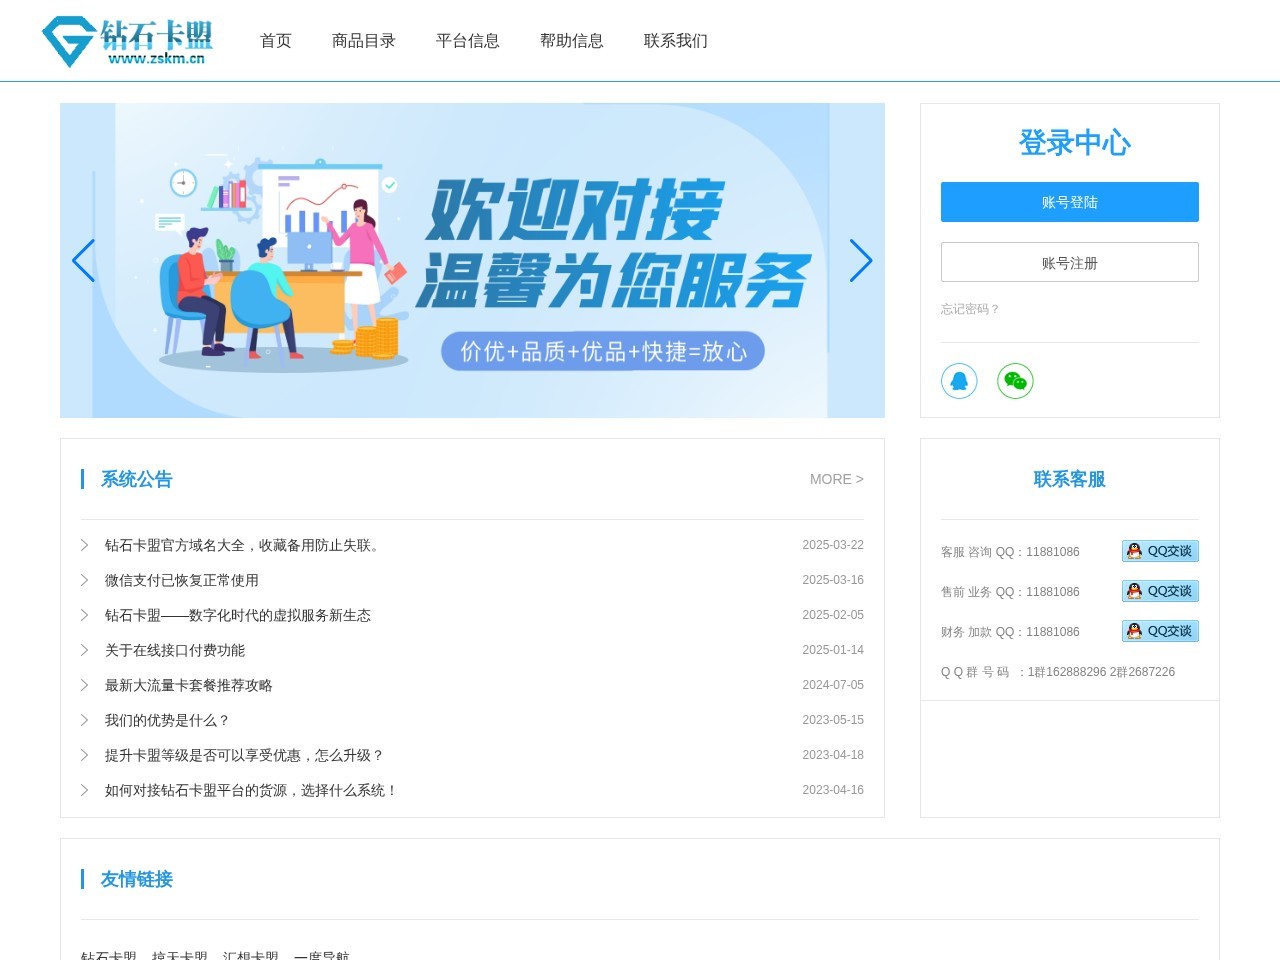Click the date 2024-07-05
The height and width of the screenshot is (960, 1280).
833,685
